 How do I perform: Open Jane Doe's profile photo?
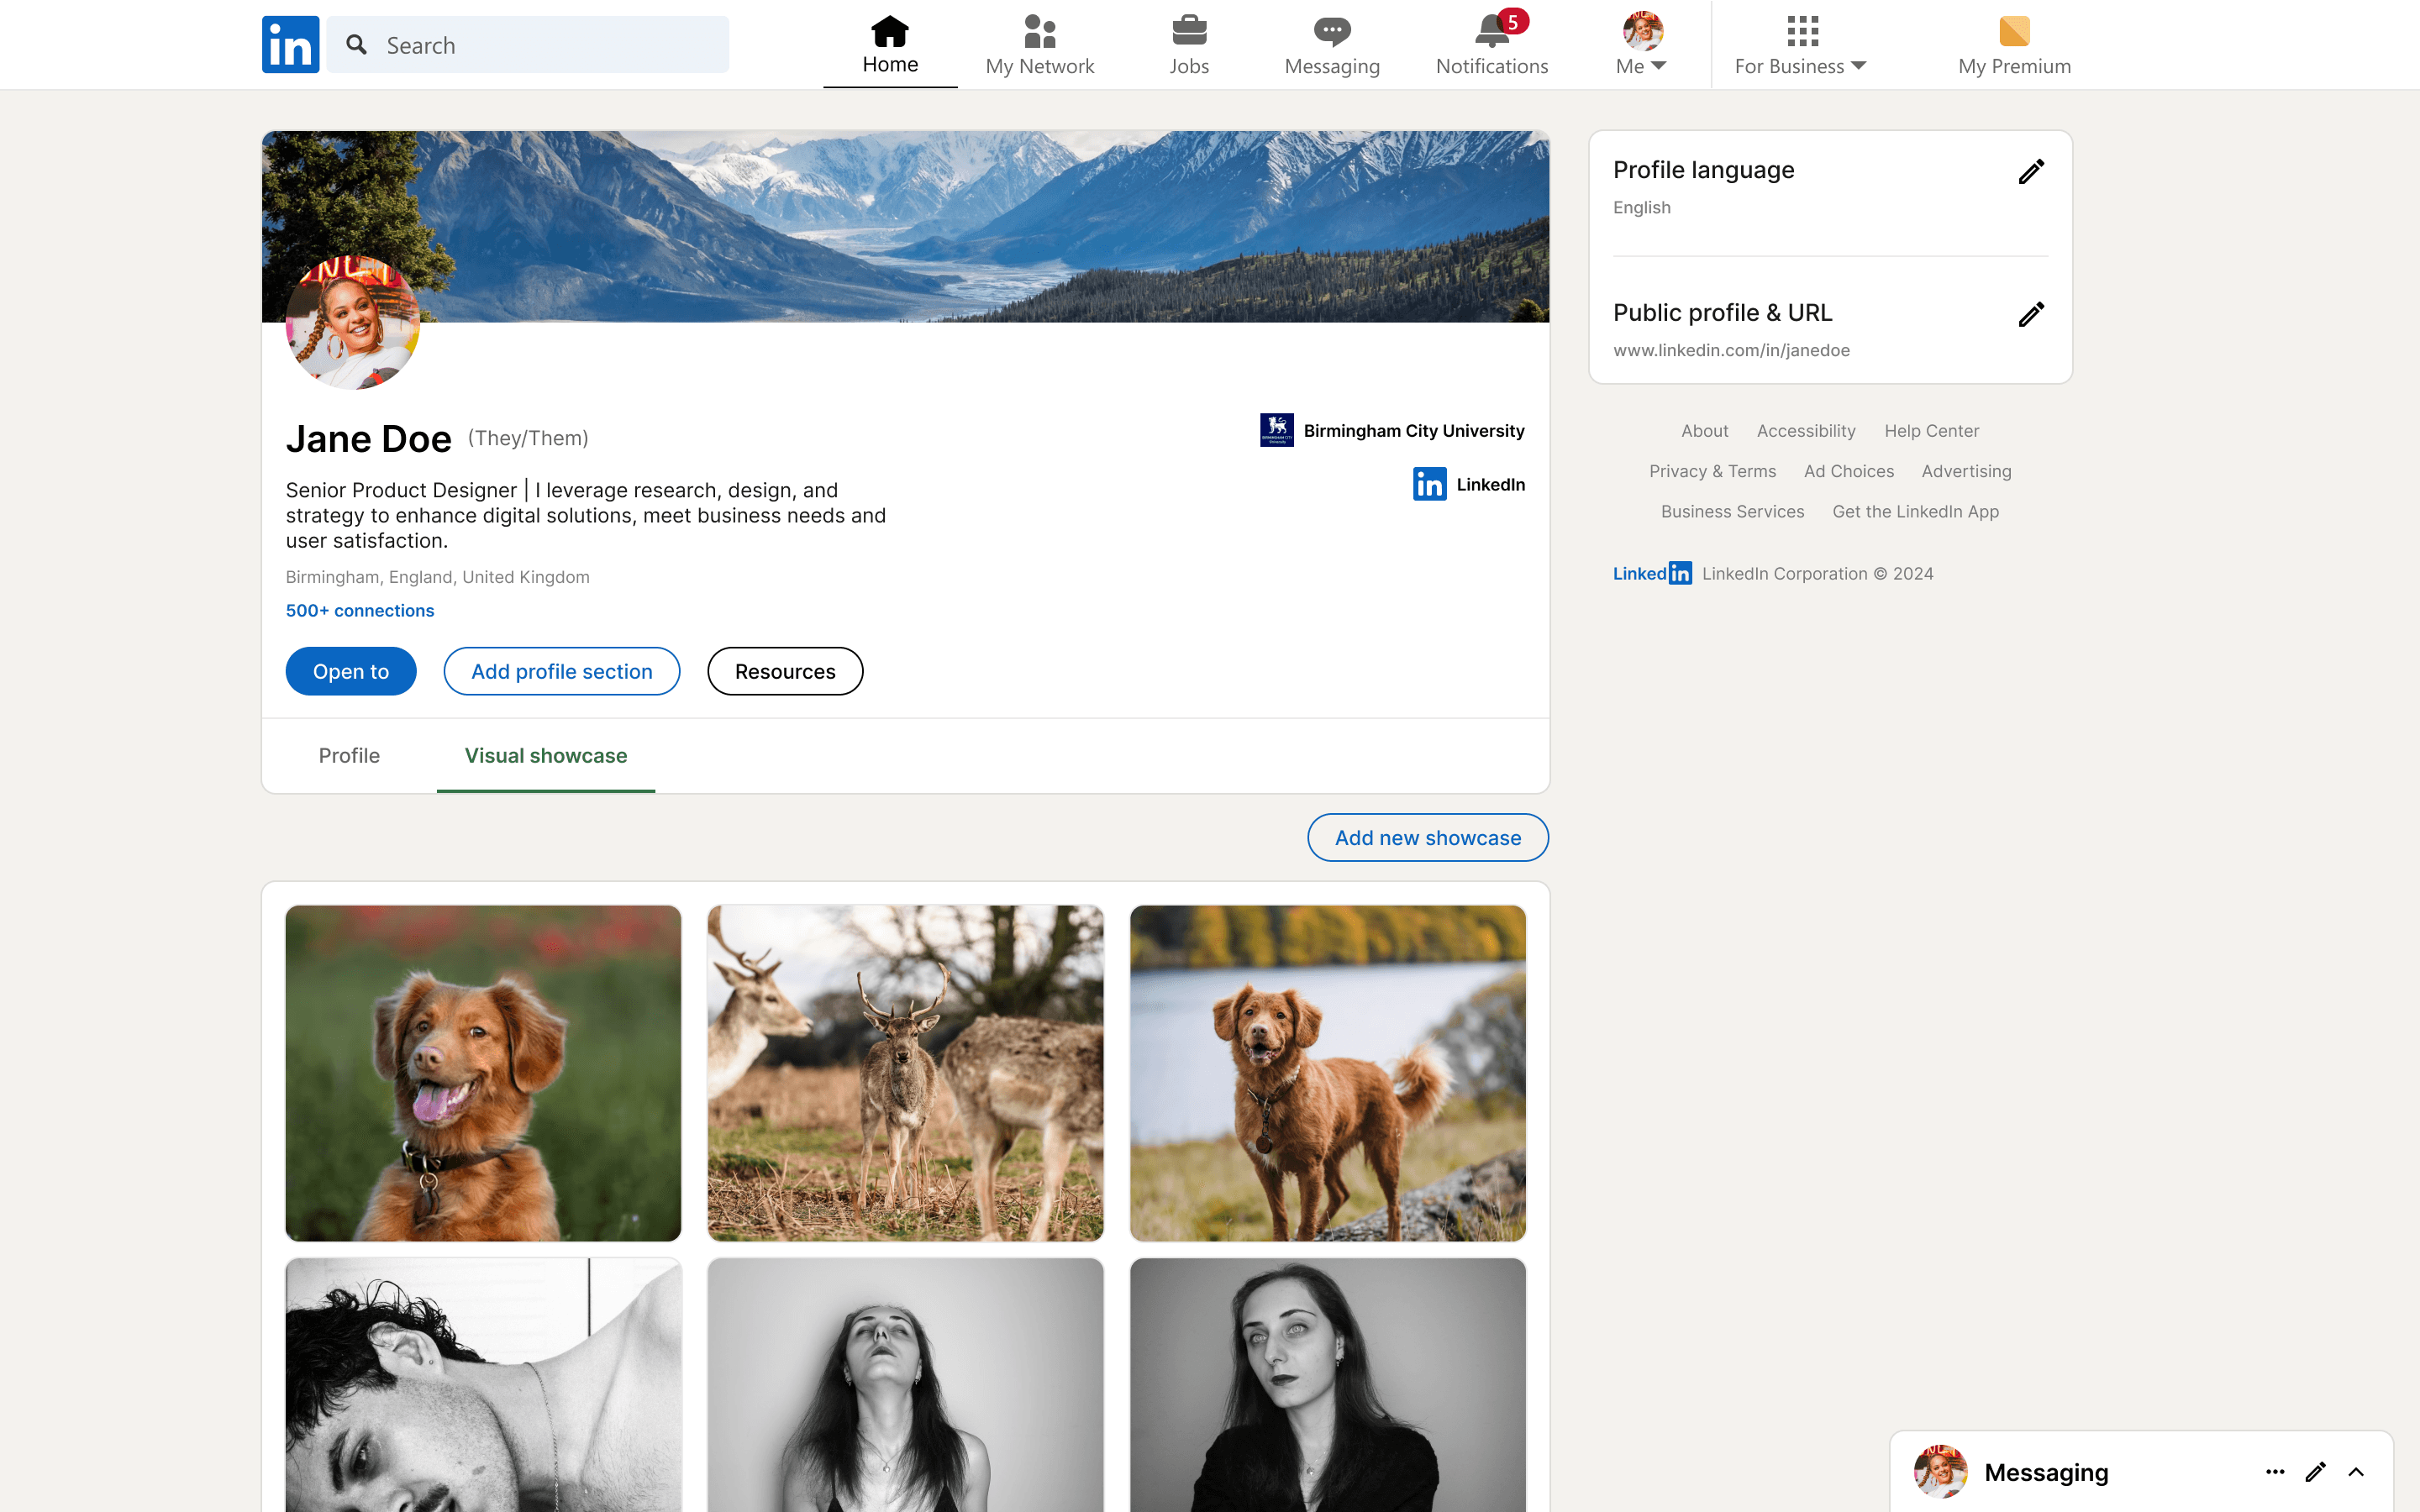coord(352,322)
